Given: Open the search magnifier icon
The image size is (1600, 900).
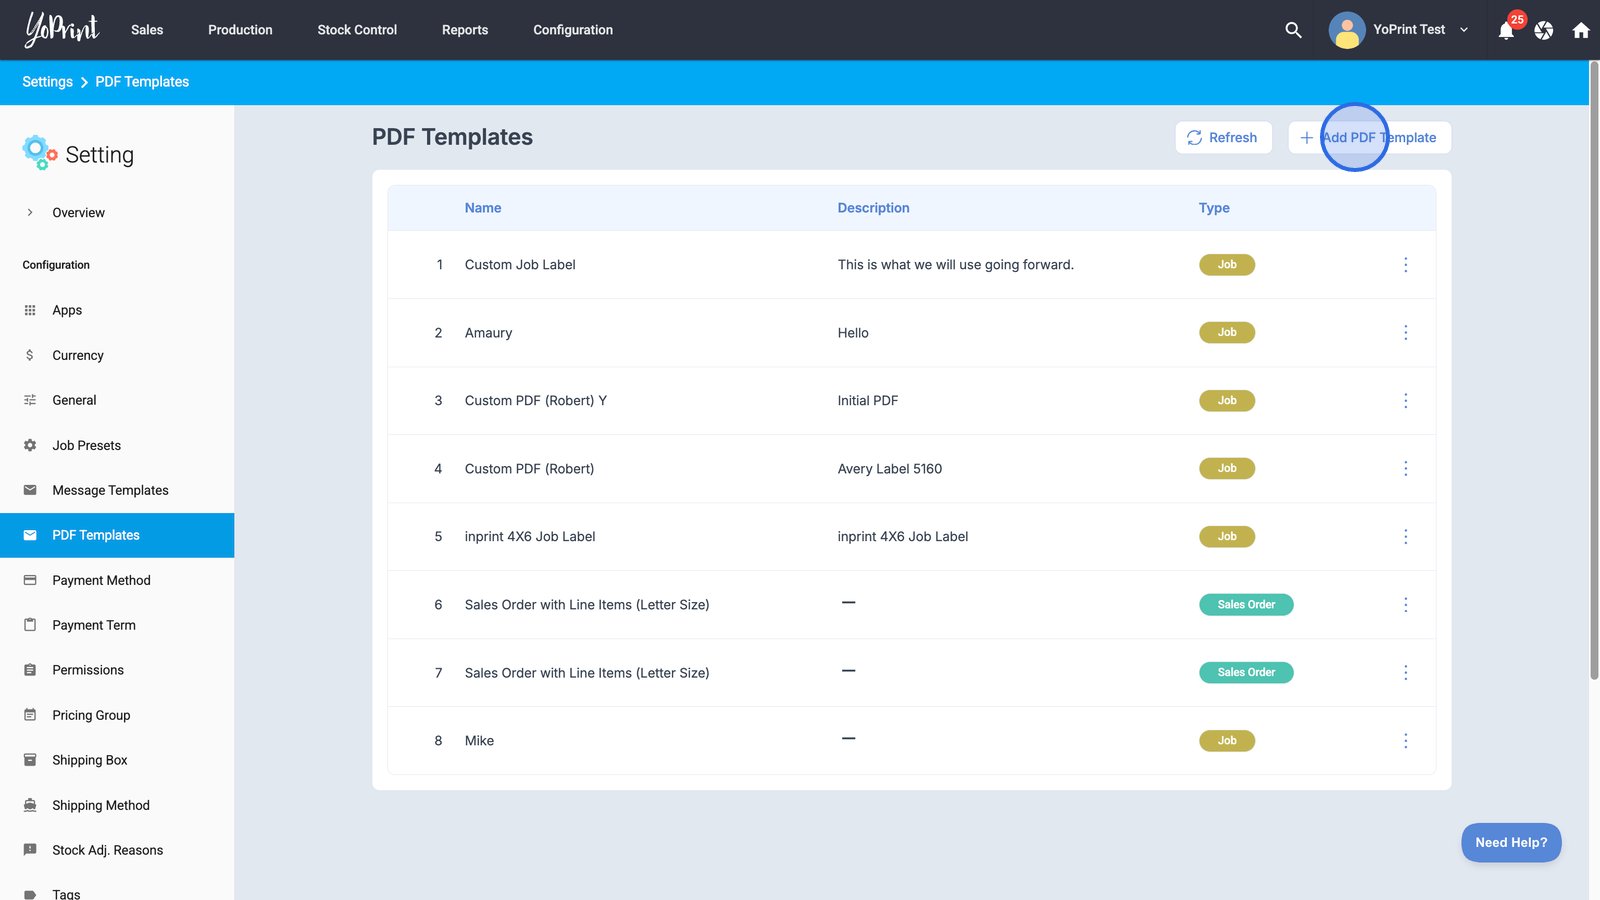Looking at the screenshot, I should point(1293,30).
